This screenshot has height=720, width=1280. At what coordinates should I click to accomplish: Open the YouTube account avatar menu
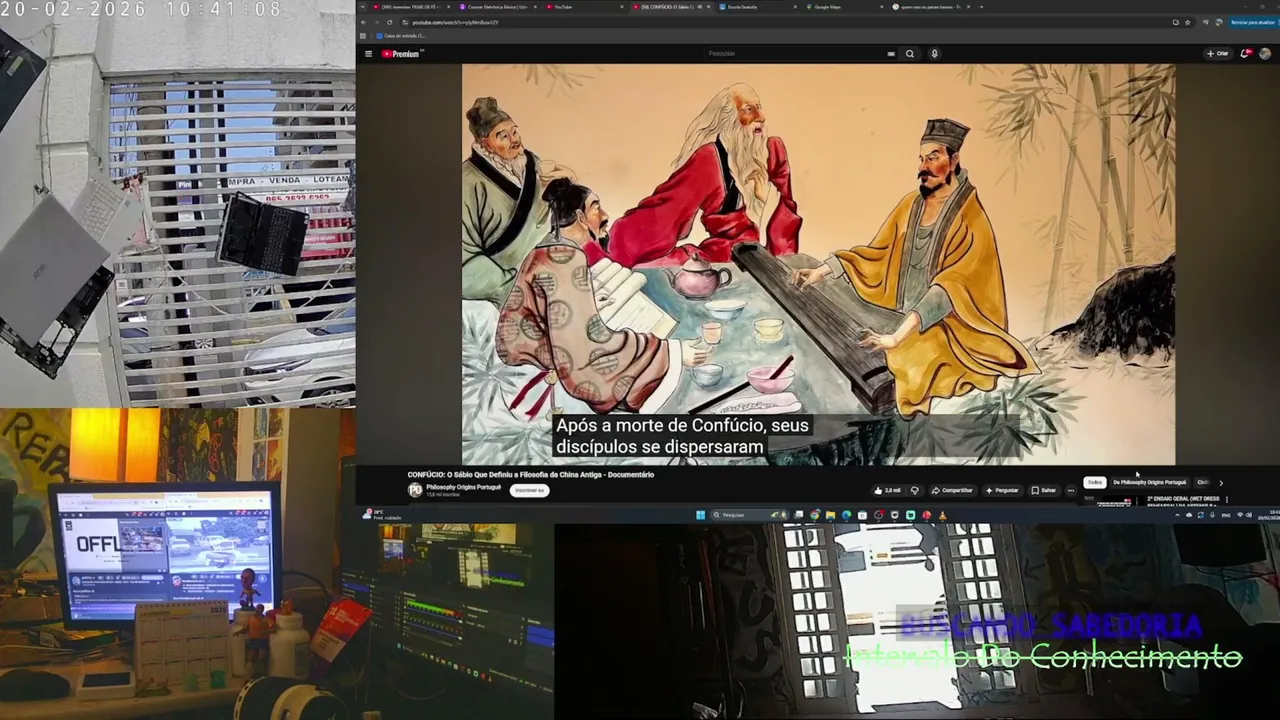(x=1265, y=54)
